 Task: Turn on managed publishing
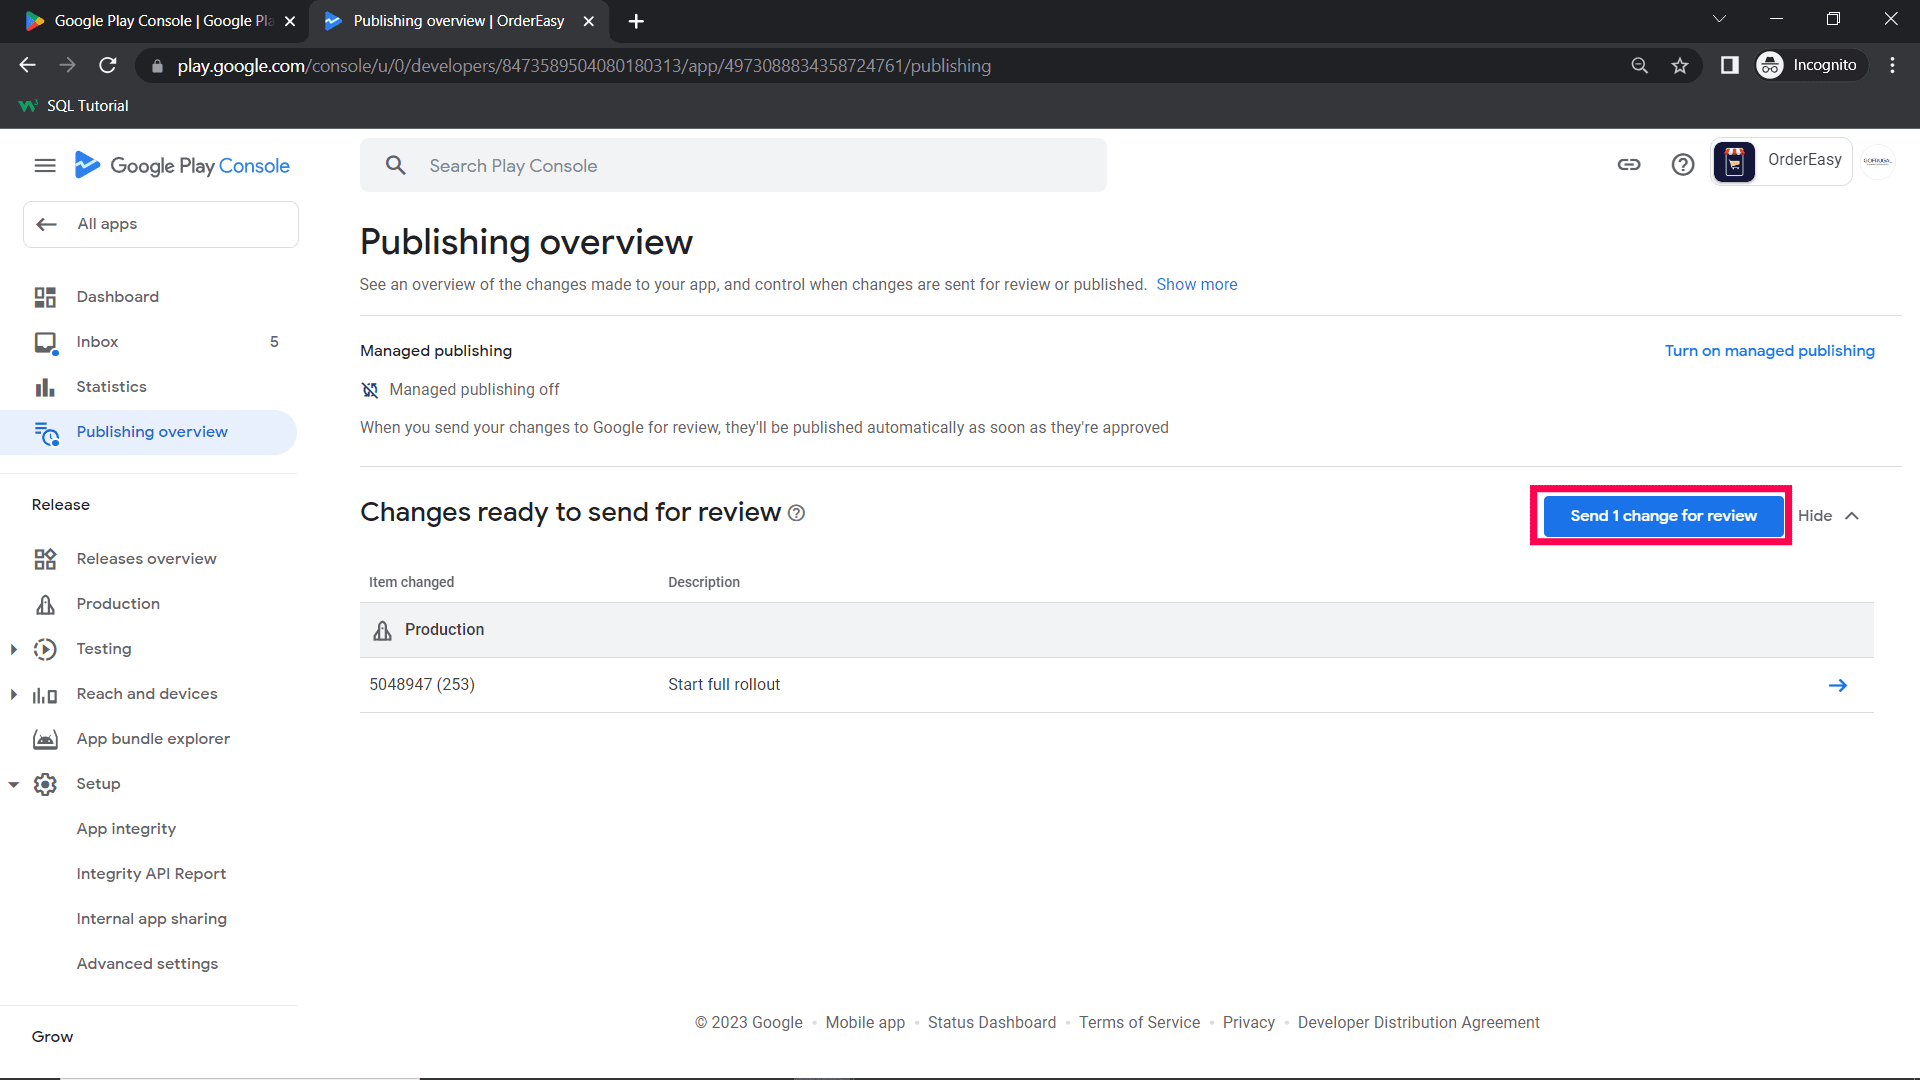pyautogui.click(x=1769, y=351)
